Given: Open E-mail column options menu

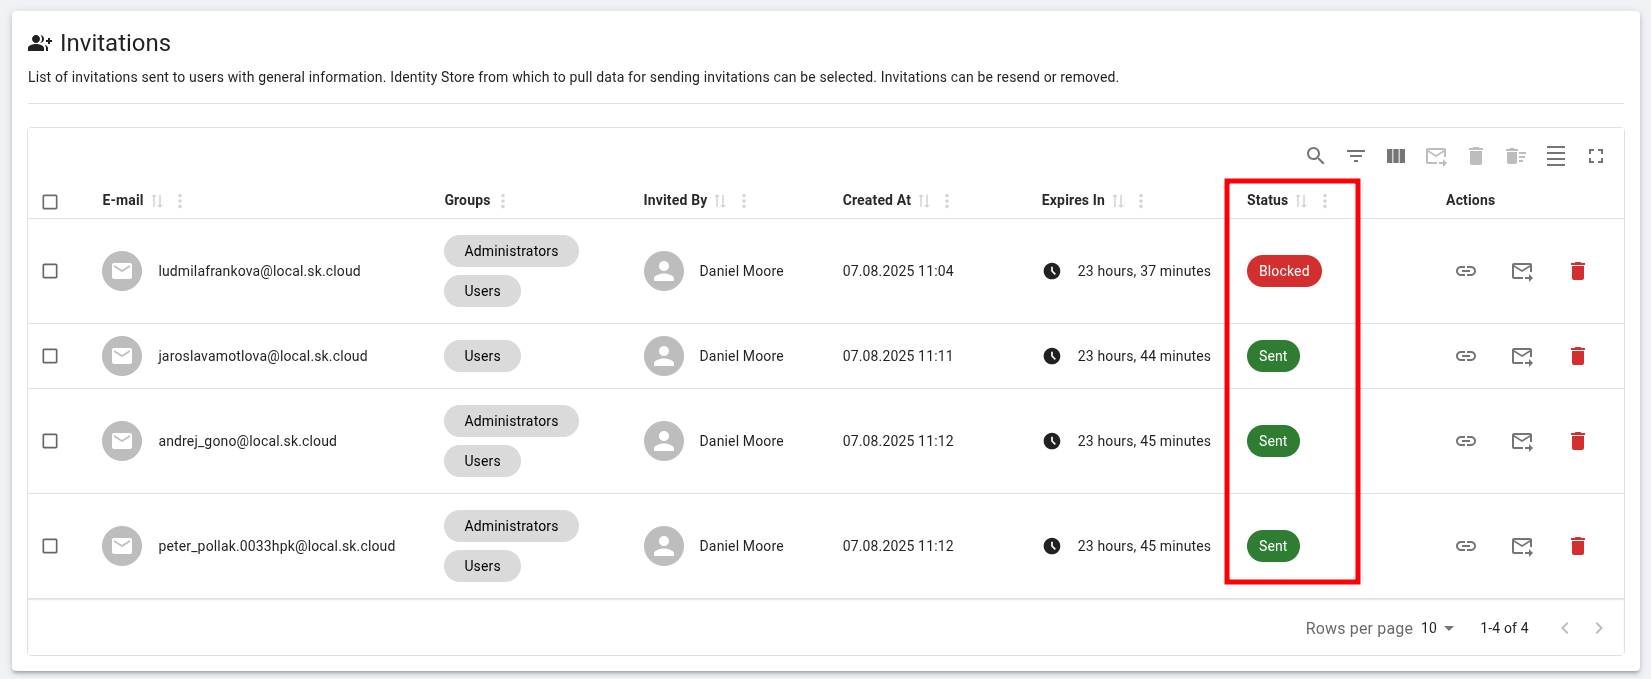Looking at the screenshot, I should (x=180, y=201).
